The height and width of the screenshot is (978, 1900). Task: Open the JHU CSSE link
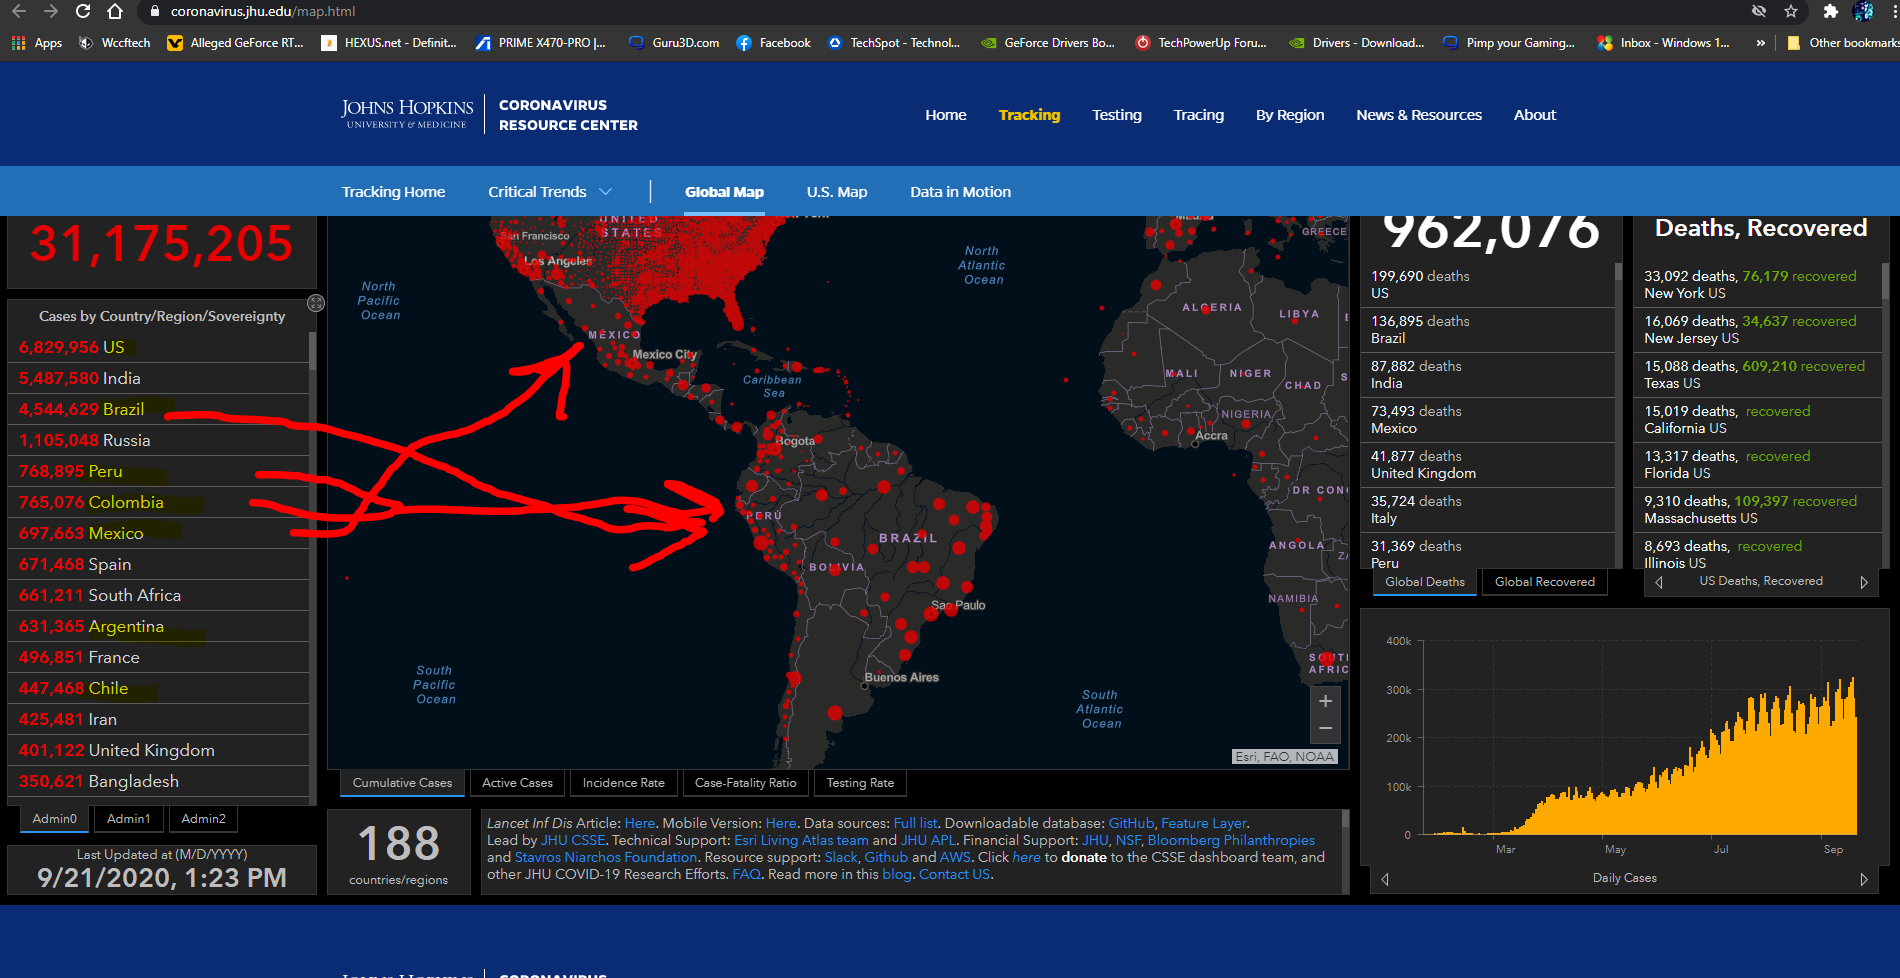pos(573,840)
